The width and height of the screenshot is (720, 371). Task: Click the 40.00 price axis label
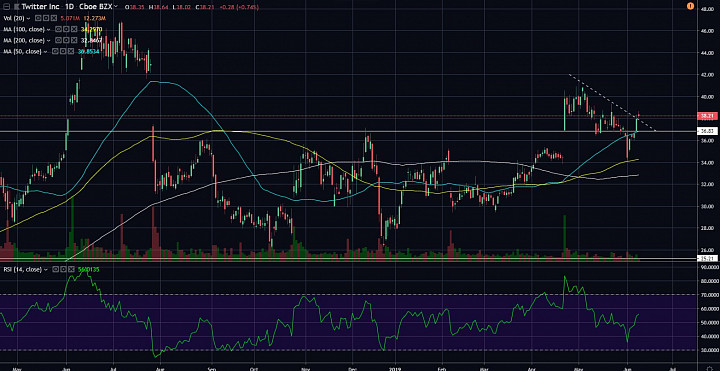click(707, 97)
